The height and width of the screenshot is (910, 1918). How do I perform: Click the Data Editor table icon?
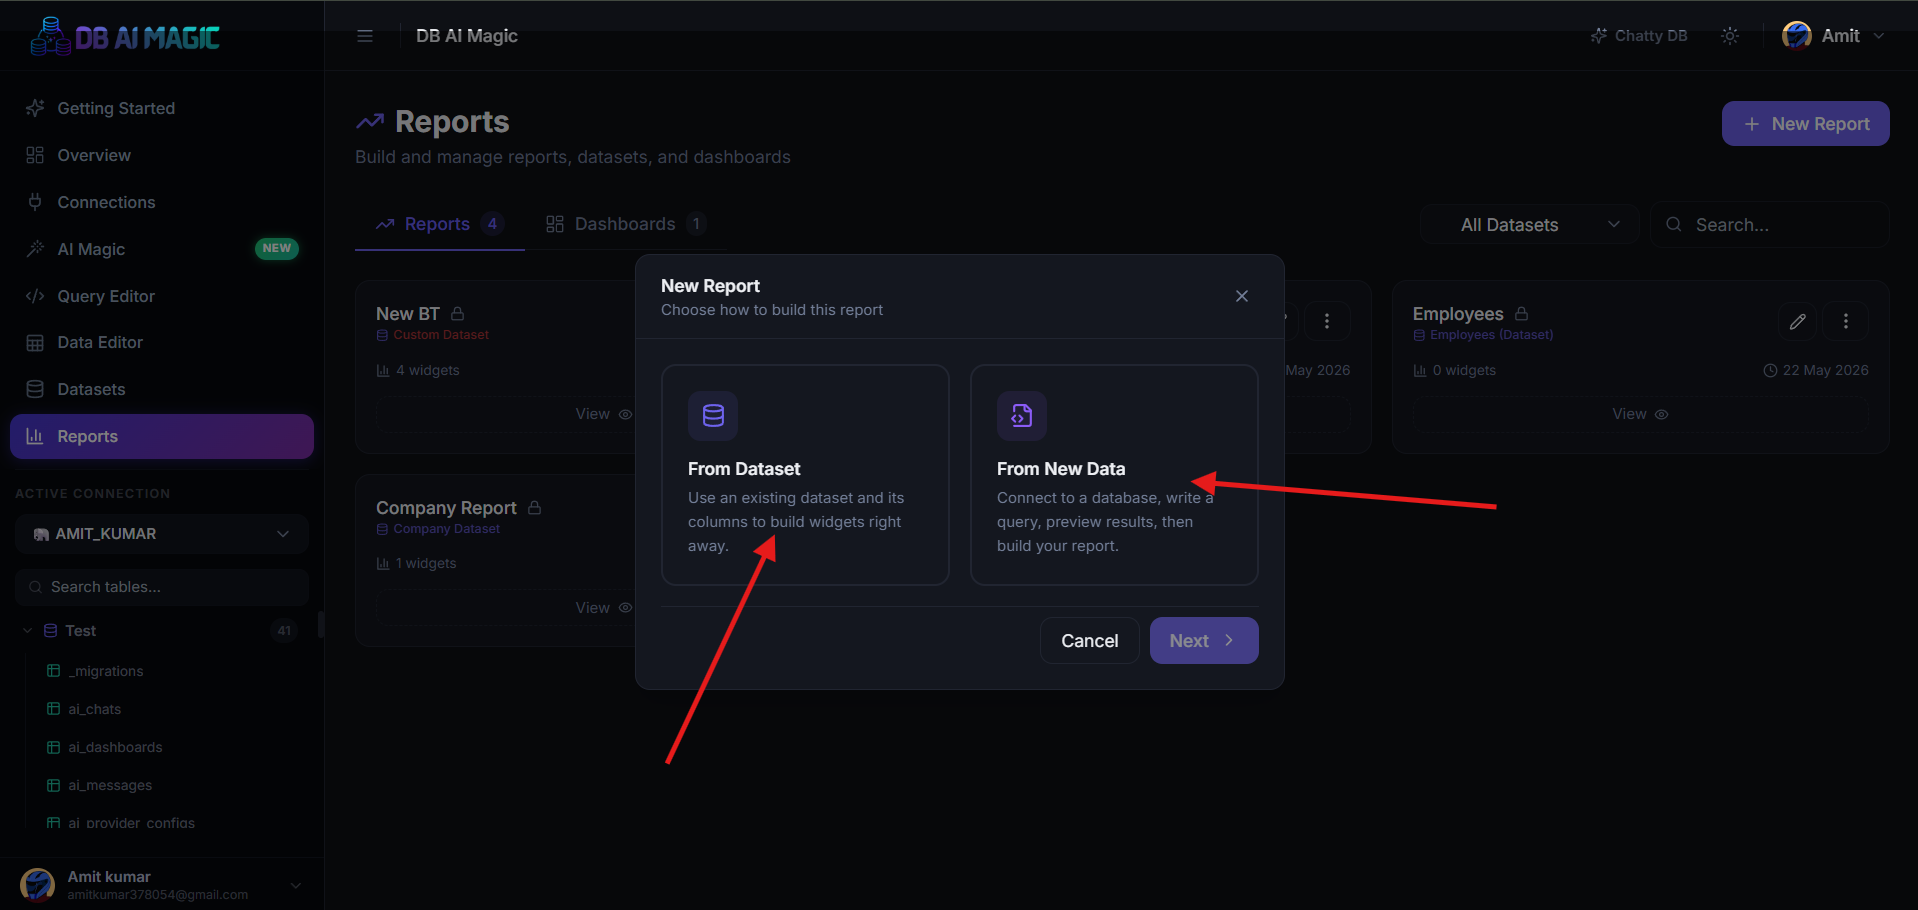[x=35, y=343]
